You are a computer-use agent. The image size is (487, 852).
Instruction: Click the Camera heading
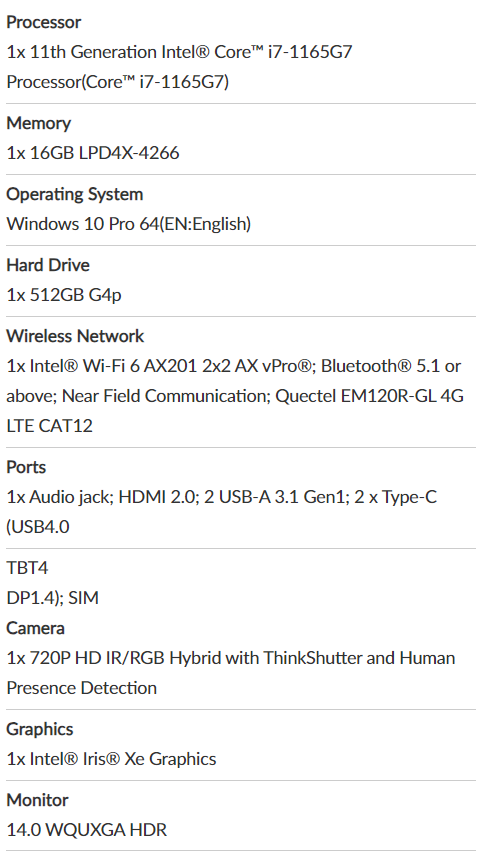coord(35,628)
